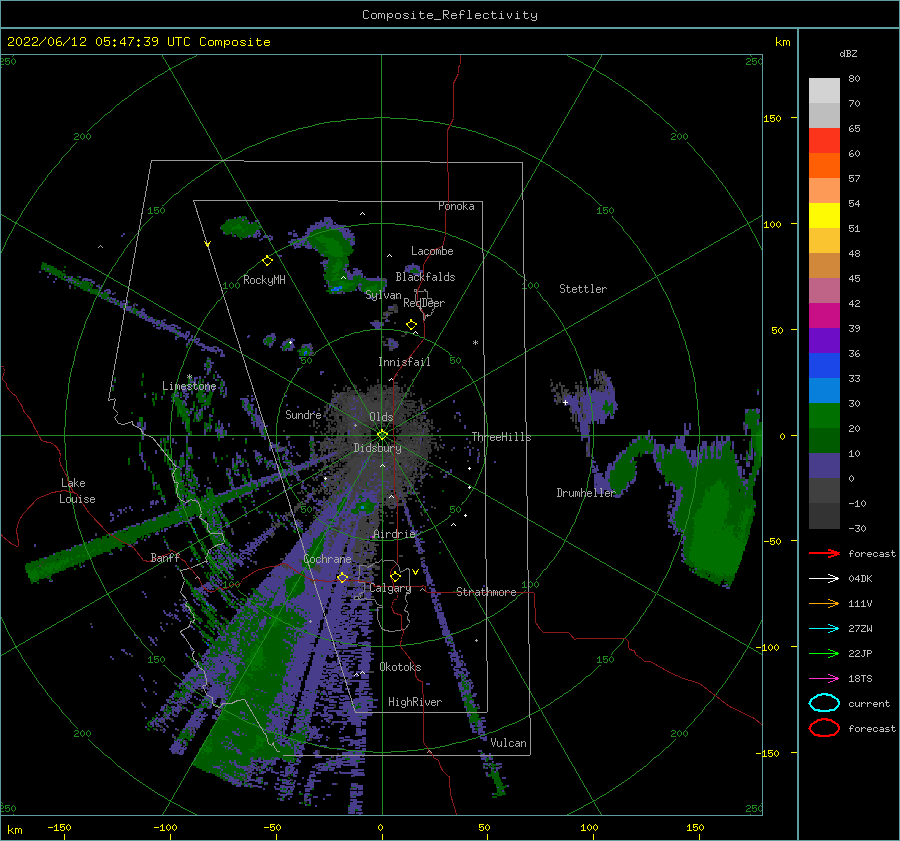Click the dBZ legend heading
Image resolution: width=900 pixels, height=841 pixels.
[x=848, y=53]
